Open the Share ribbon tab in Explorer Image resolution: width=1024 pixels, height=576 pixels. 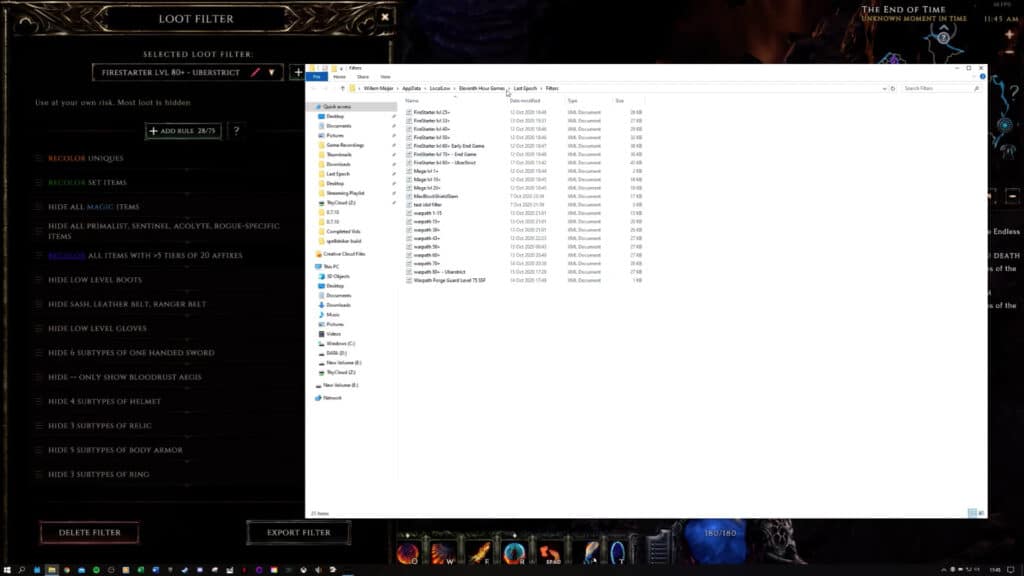362,77
